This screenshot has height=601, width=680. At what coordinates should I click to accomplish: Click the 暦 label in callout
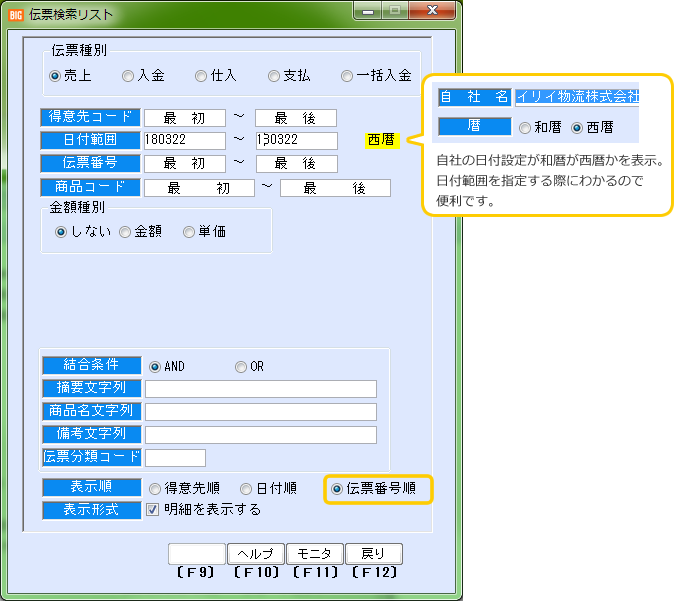coord(474,127)
